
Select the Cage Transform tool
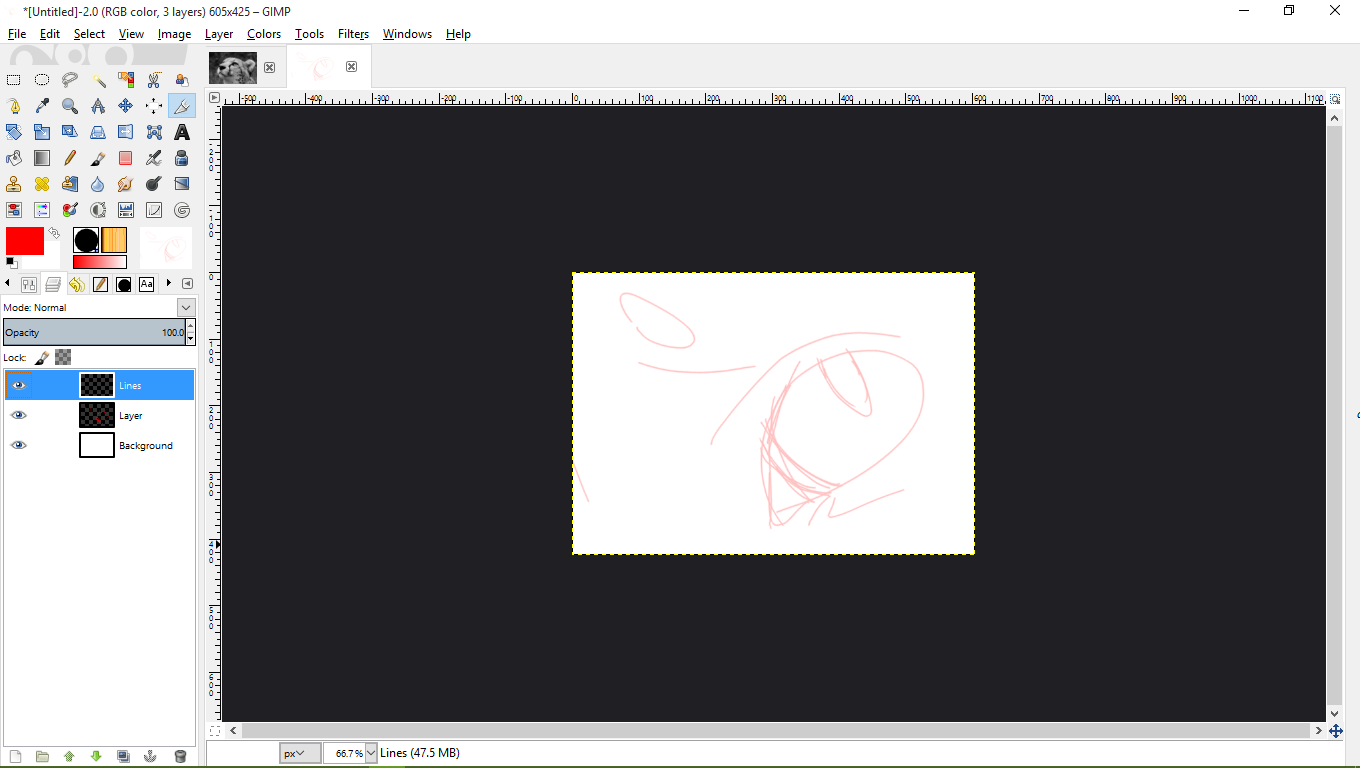[x=154, y=131]
